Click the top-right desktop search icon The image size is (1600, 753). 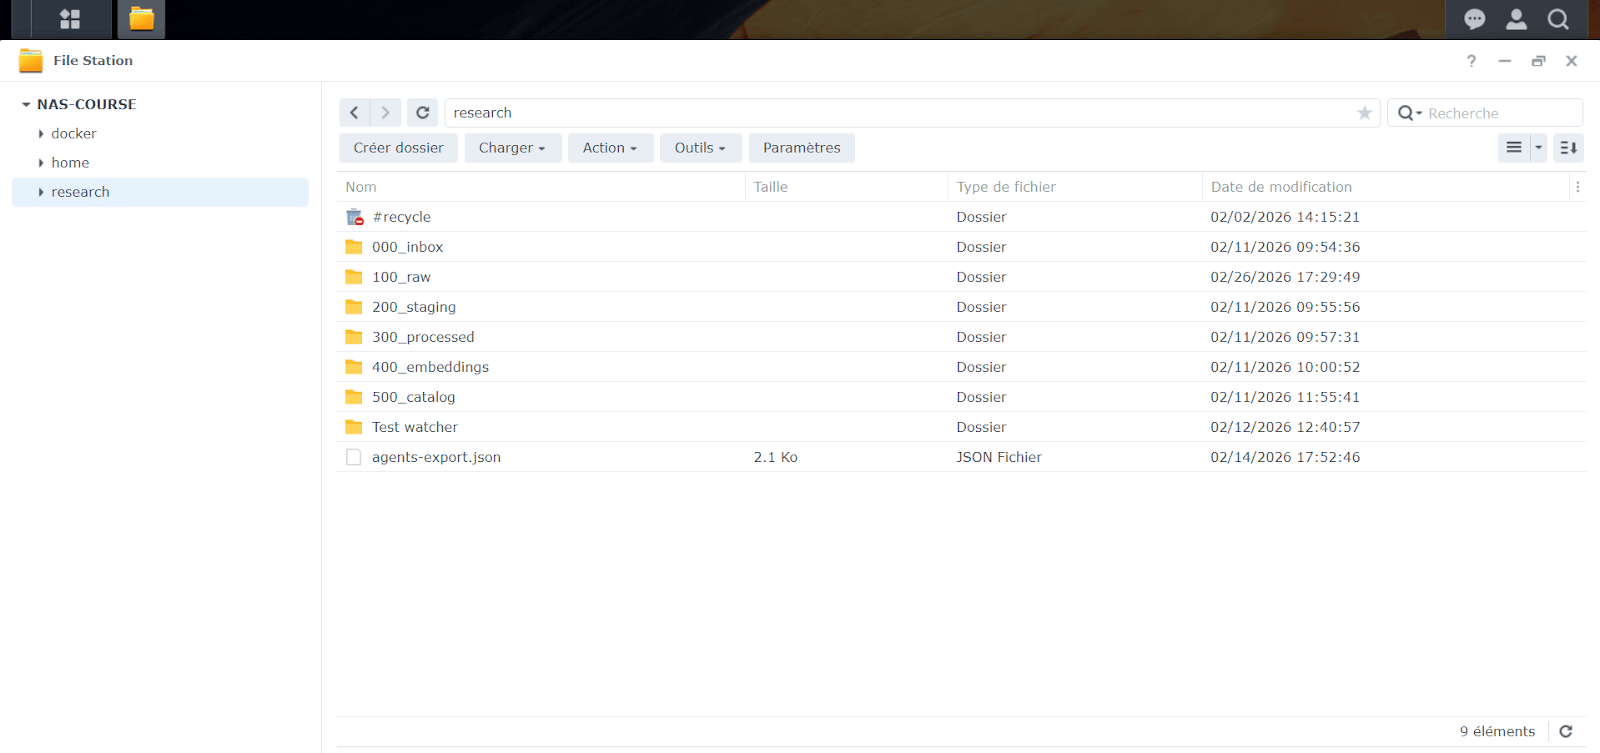pyautogui.click(x=1558, y=19)
